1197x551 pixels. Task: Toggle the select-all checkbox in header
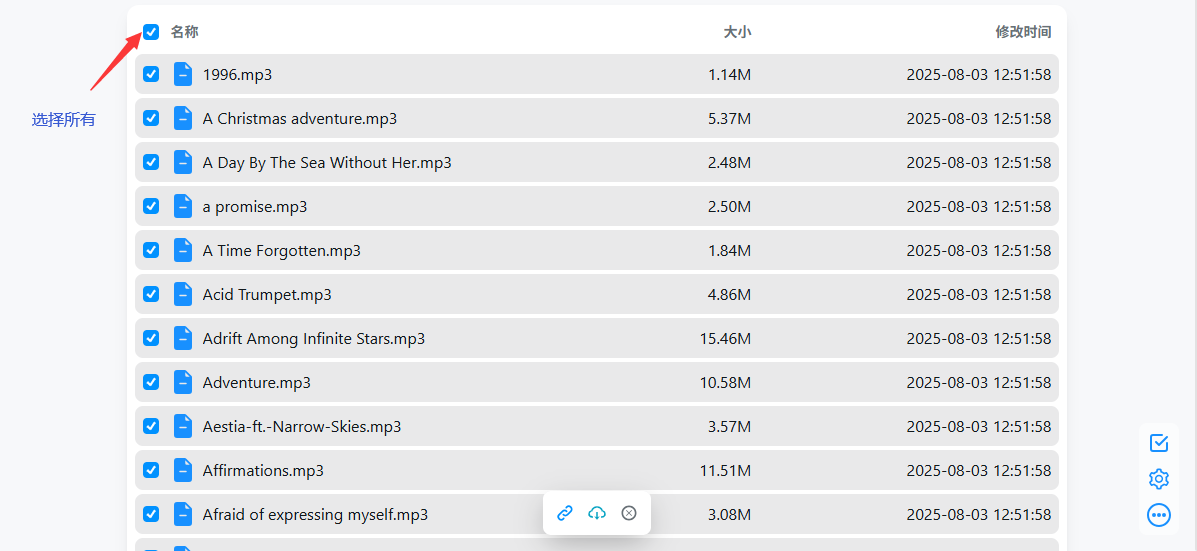151,32
